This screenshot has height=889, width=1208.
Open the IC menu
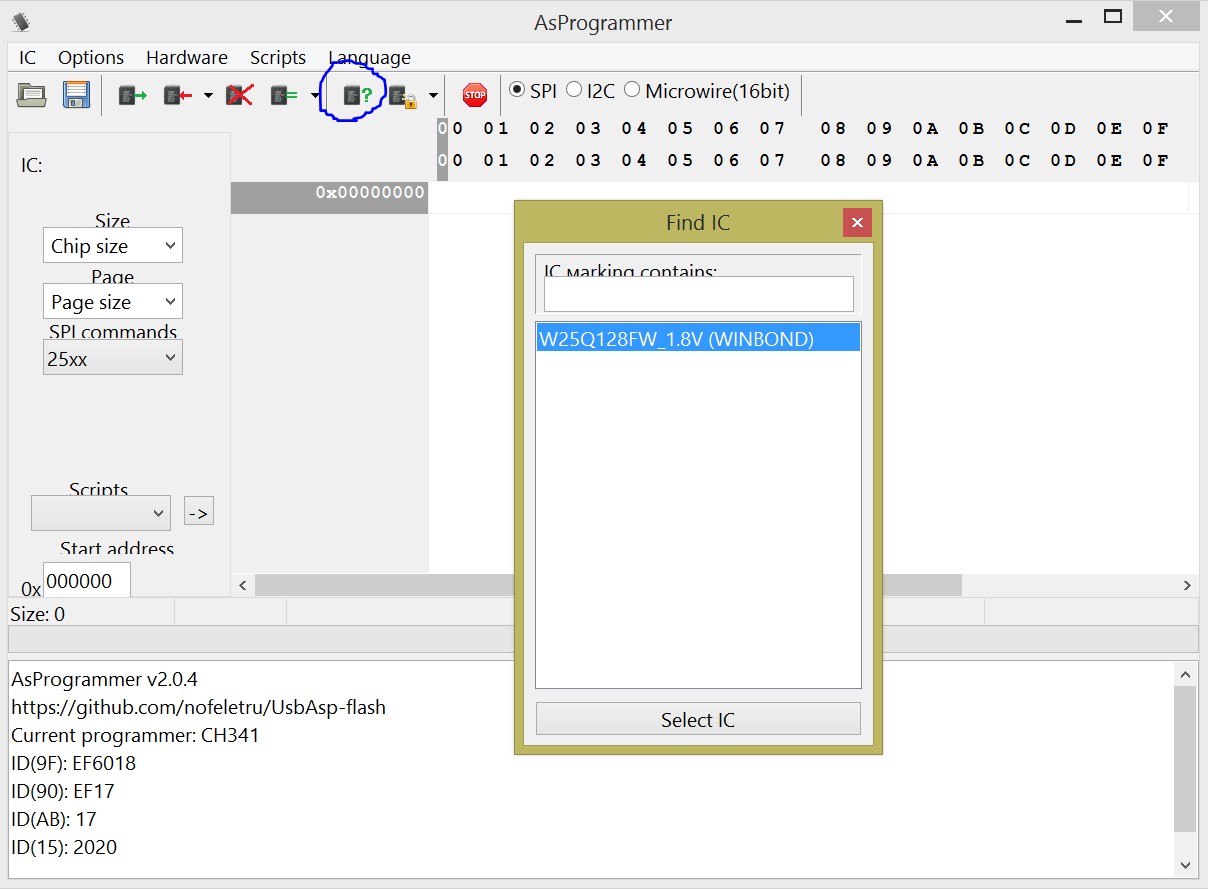[27, 57]
